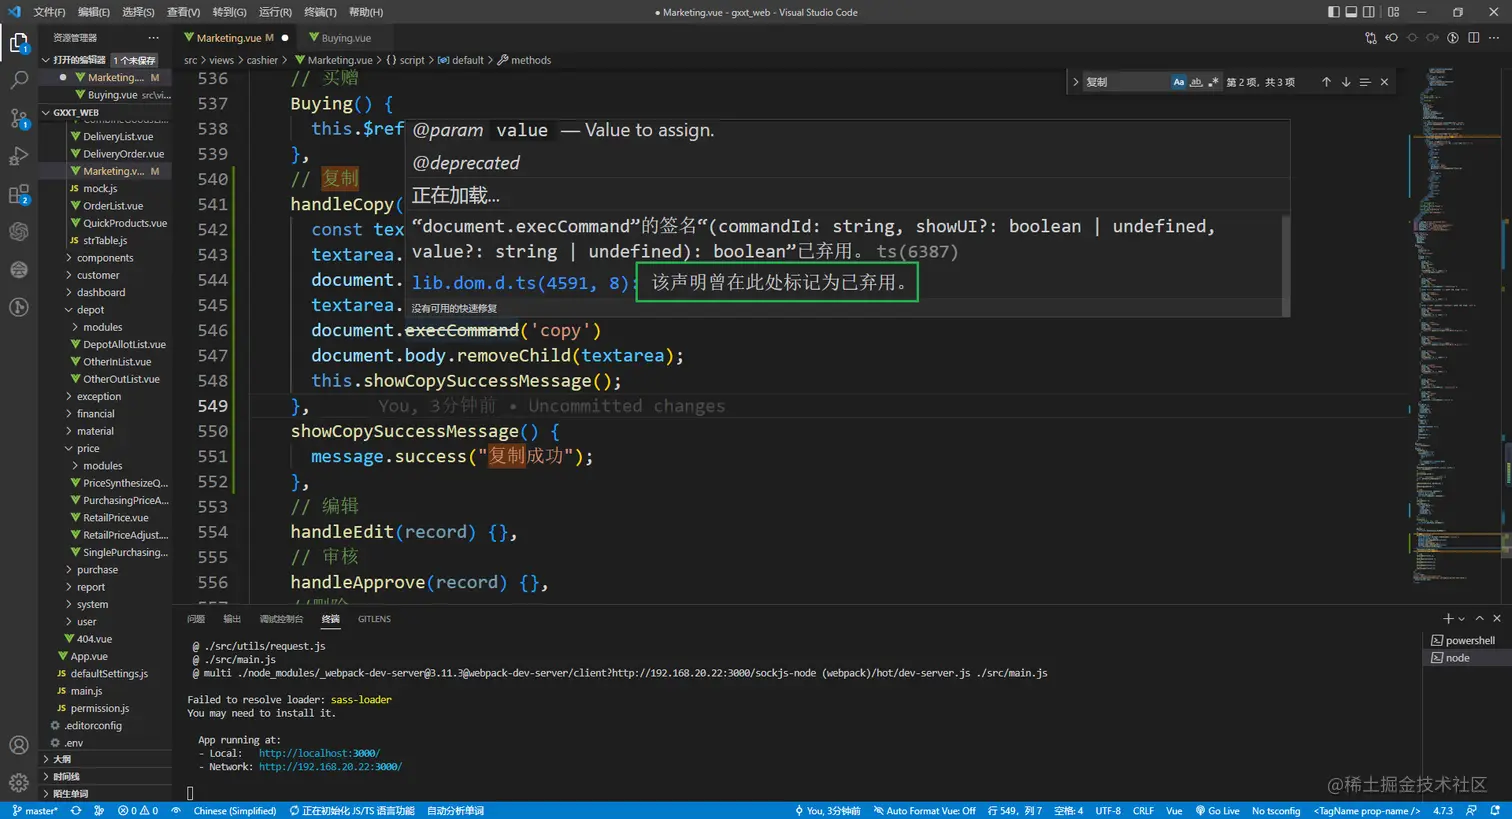1512x819 pixels.
Task: Expand the components folder
Action: pyautogui.click(x=104, y=258)
